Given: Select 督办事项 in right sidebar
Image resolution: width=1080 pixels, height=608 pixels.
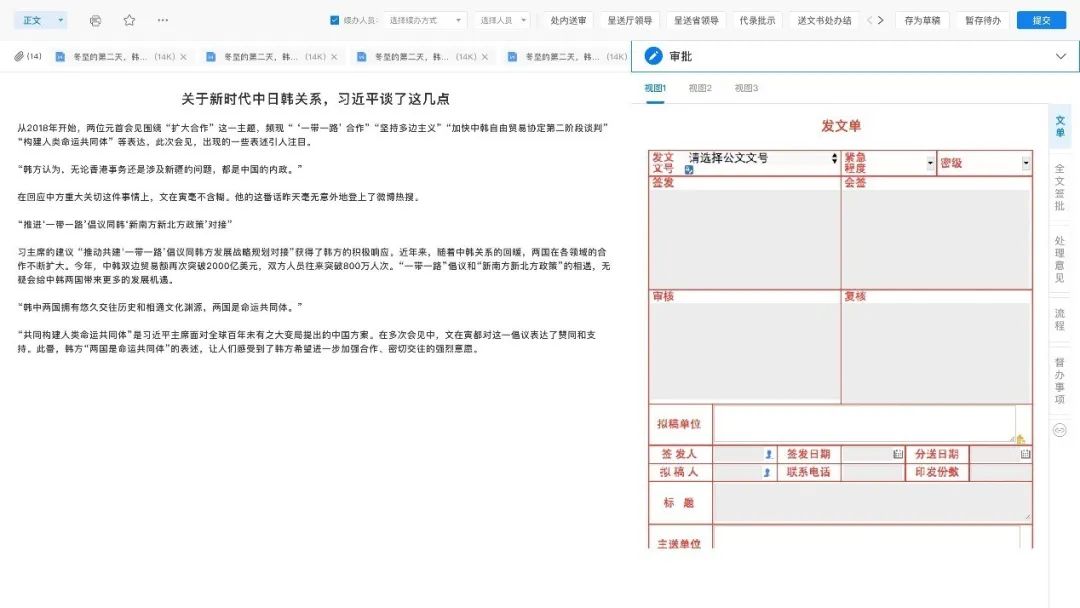Looking at the screenshot, I should coord(1060,381).
